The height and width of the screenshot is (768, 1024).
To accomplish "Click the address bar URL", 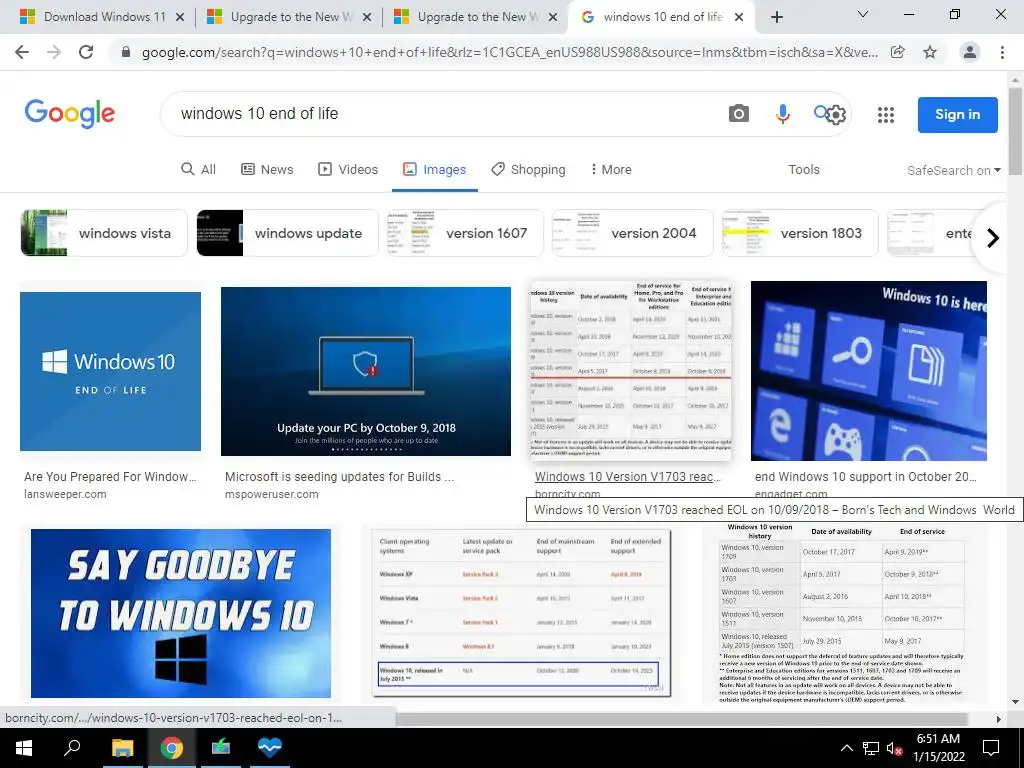I will click(x=509, y=52).
